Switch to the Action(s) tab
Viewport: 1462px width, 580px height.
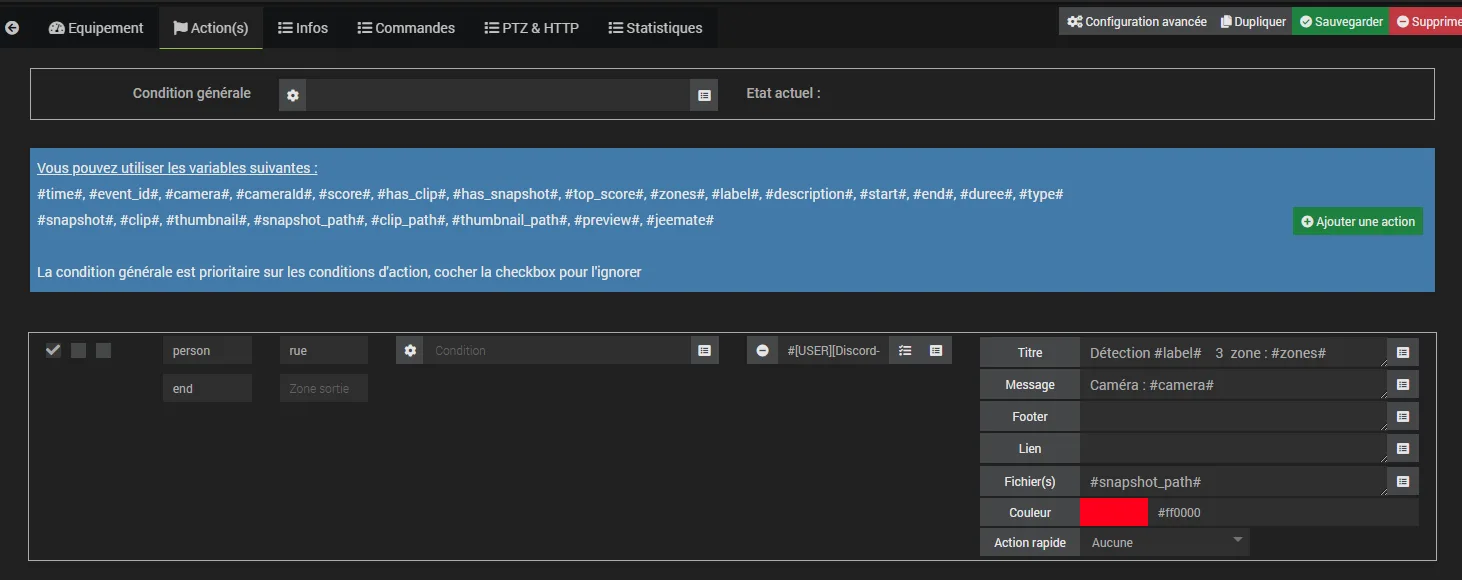(x=211, y=28)
